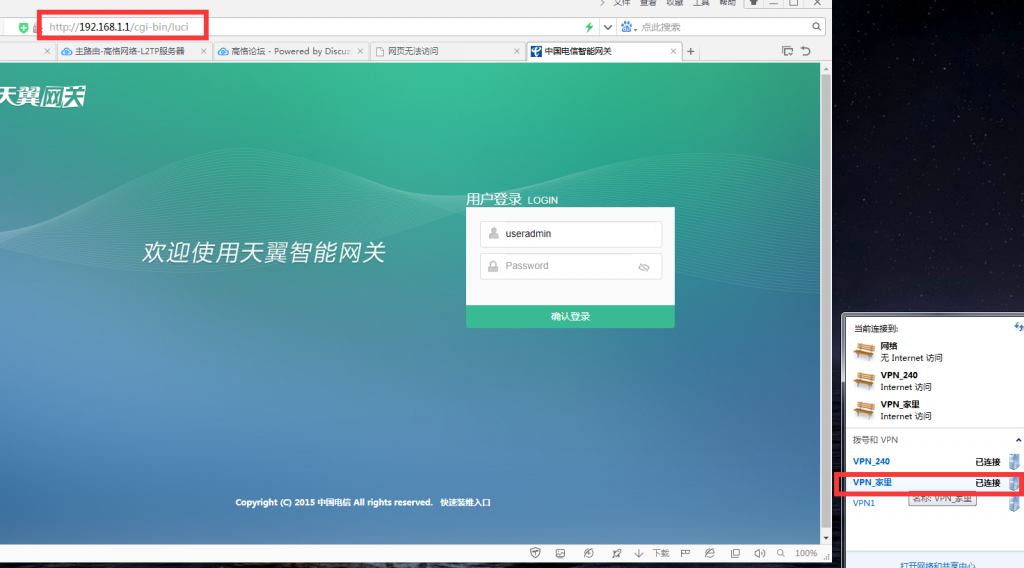
Task: Switch to the 高格论坛 Powered by Discuz tab
Action: pyautogui.click(x=290, y=51)
